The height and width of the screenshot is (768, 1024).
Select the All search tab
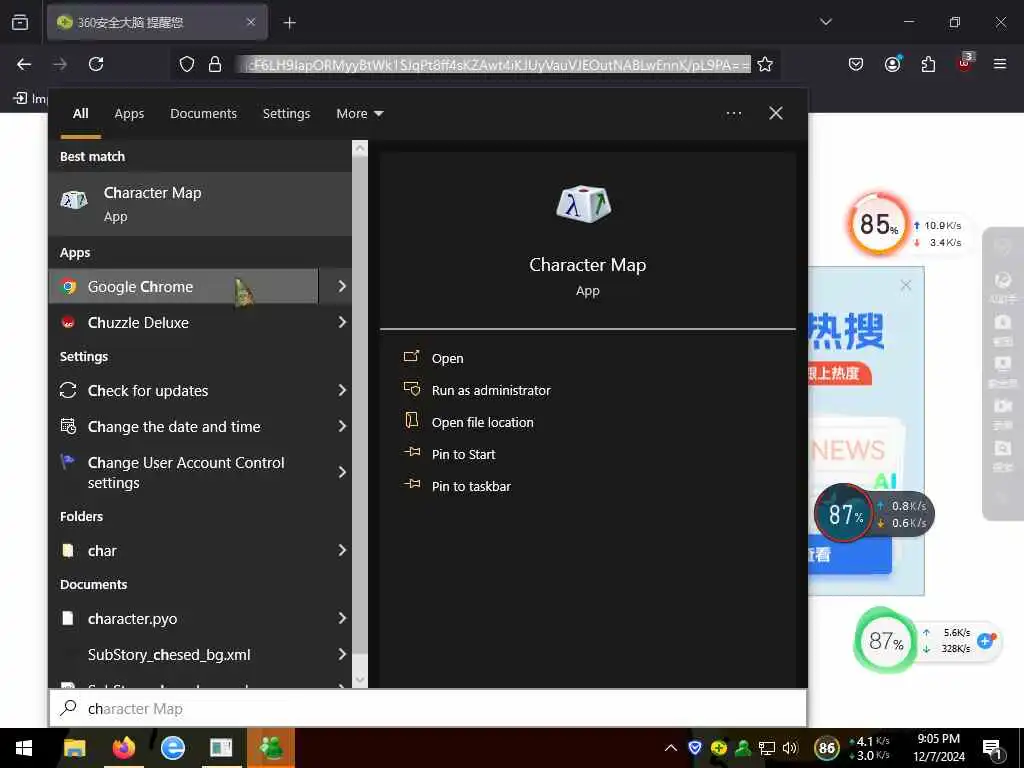80,114
